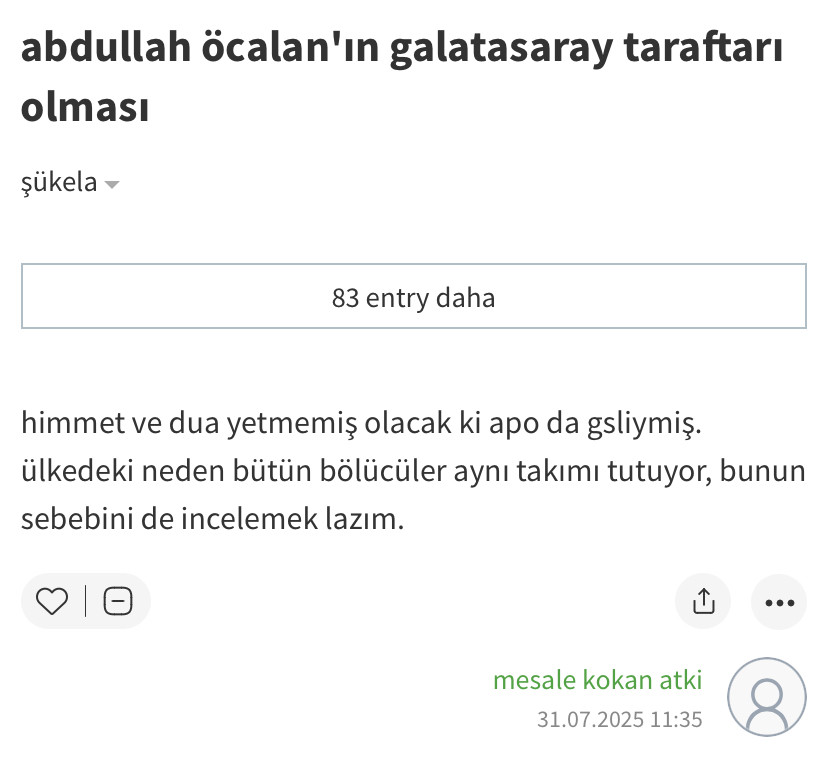Click the word 'olması' in the title
This screenshot has width=828, height=765.
coord(85,107)
